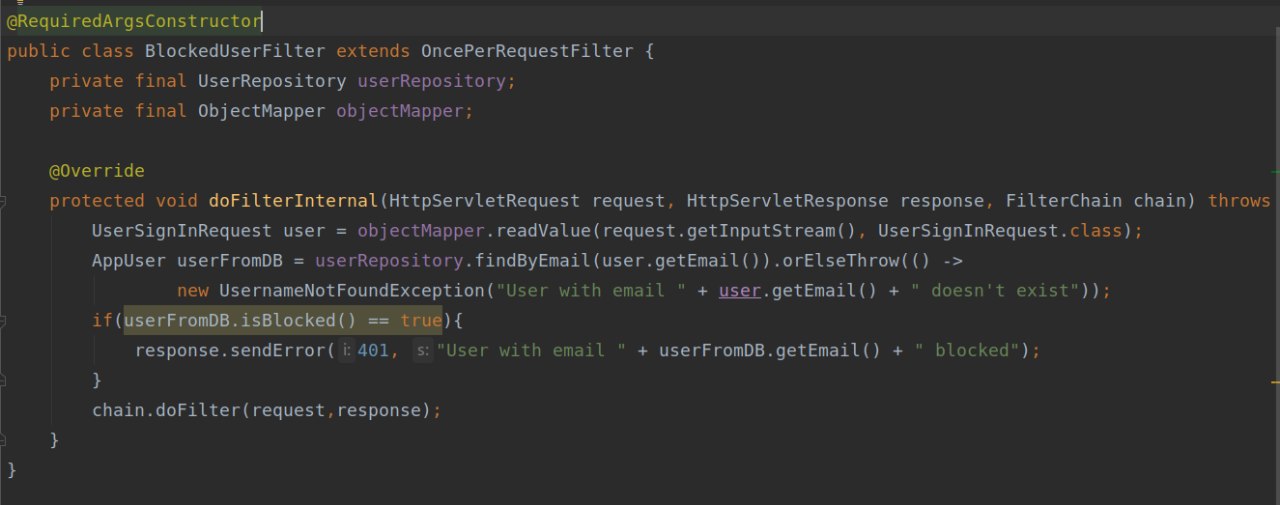This screenshot has height=505, width=1280.
Task: Click the AppUser type name
Action: 129,261
